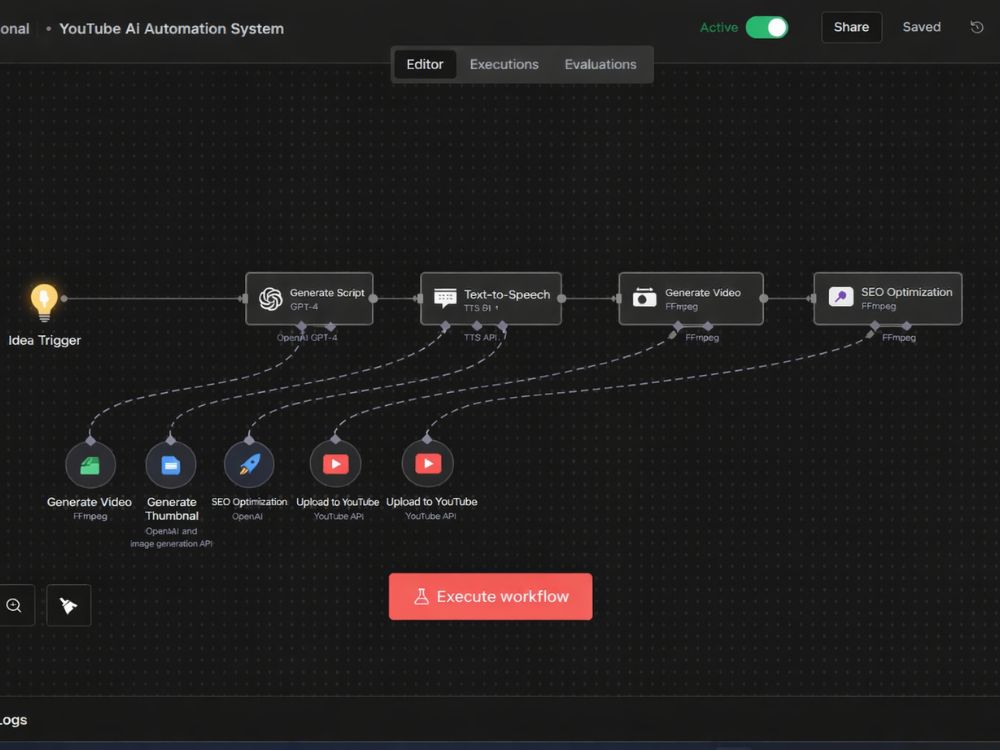
Task: Select the blue Generate Thumbnail document node
Action: pyautogui.click(x=170, y=464)
